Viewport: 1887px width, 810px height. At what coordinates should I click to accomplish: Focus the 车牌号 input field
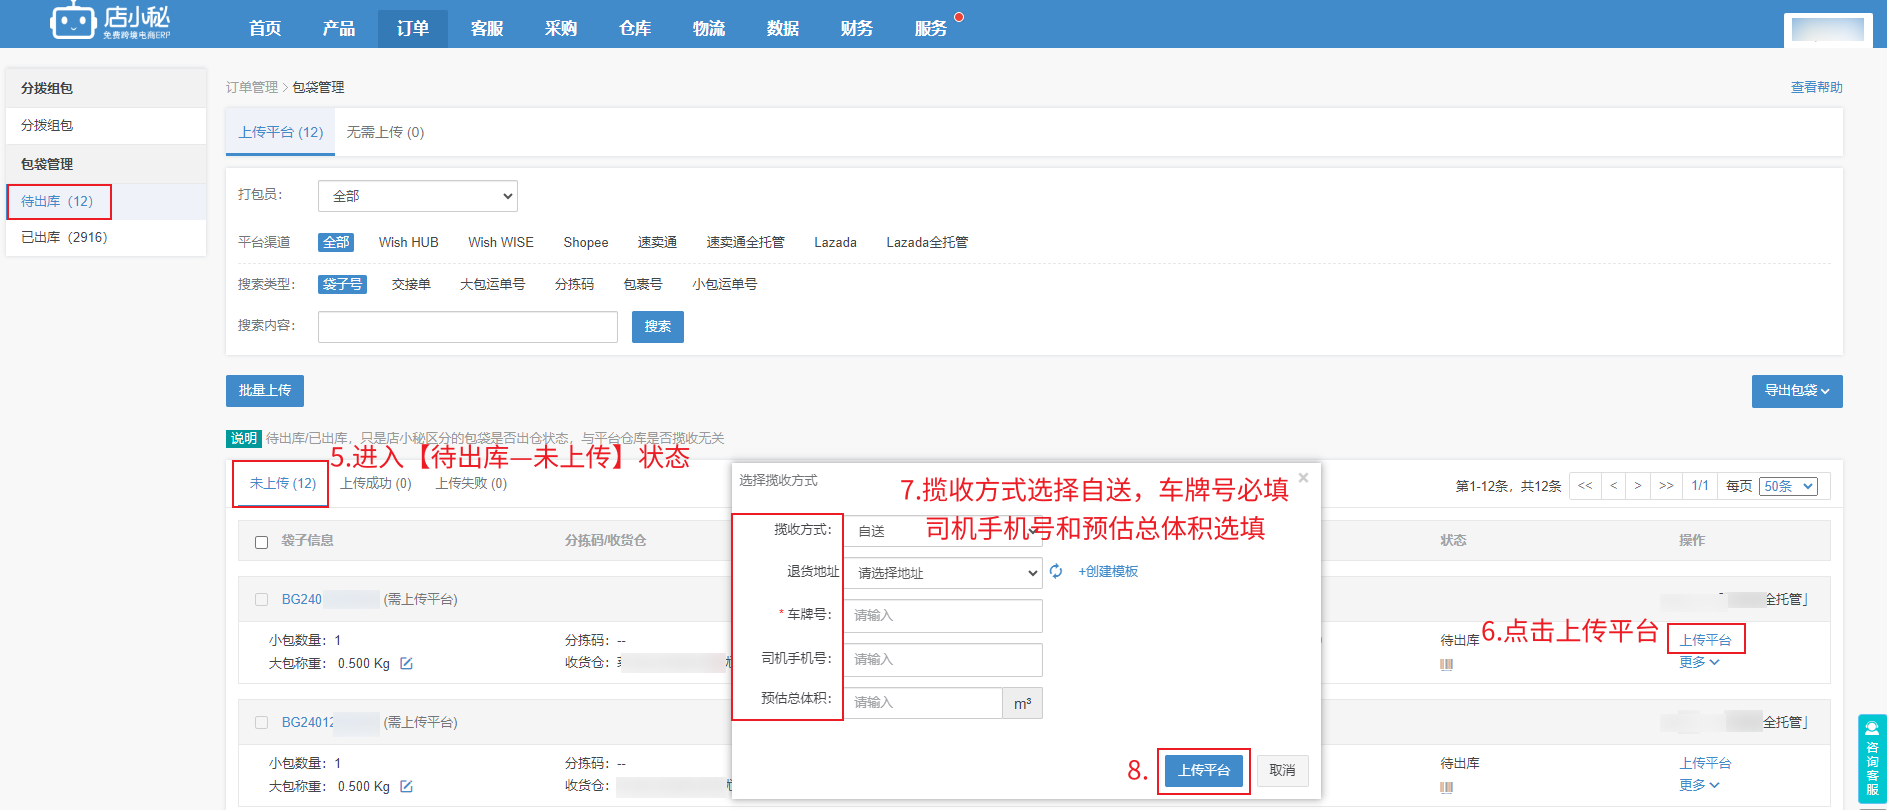point(943,616)
